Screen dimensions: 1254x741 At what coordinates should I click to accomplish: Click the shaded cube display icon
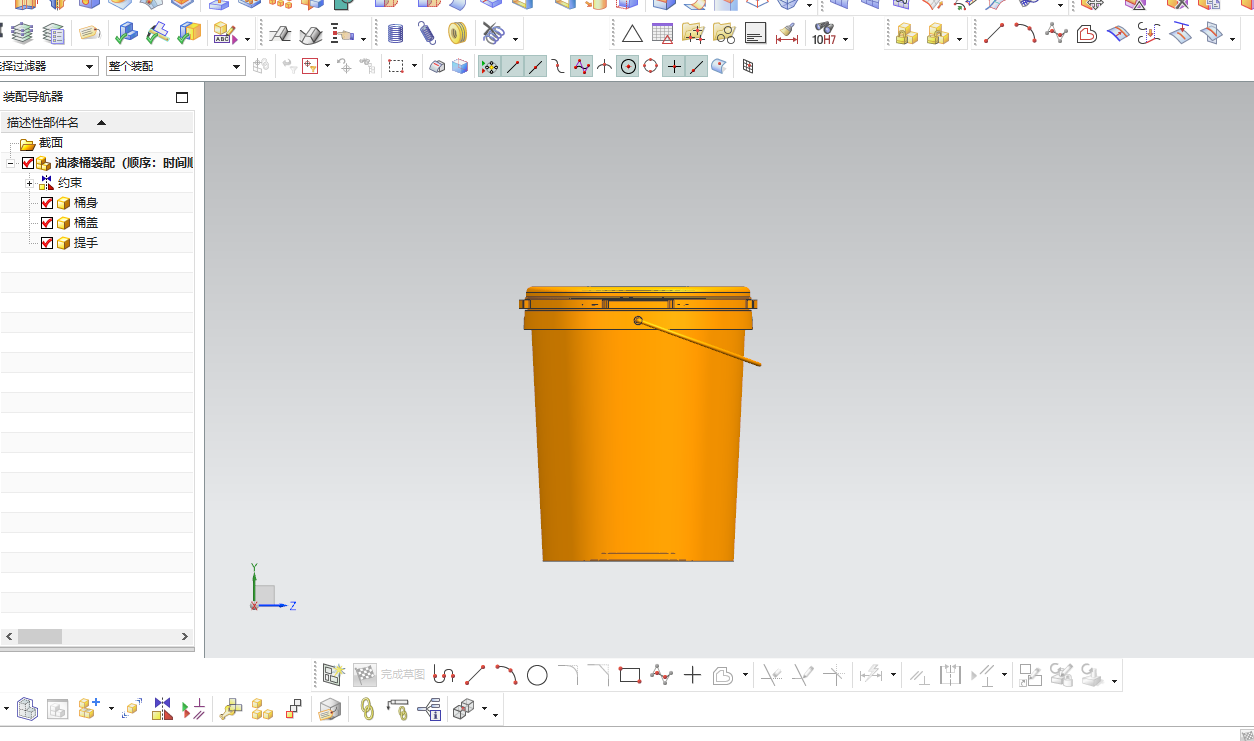[x=460, y=67]
